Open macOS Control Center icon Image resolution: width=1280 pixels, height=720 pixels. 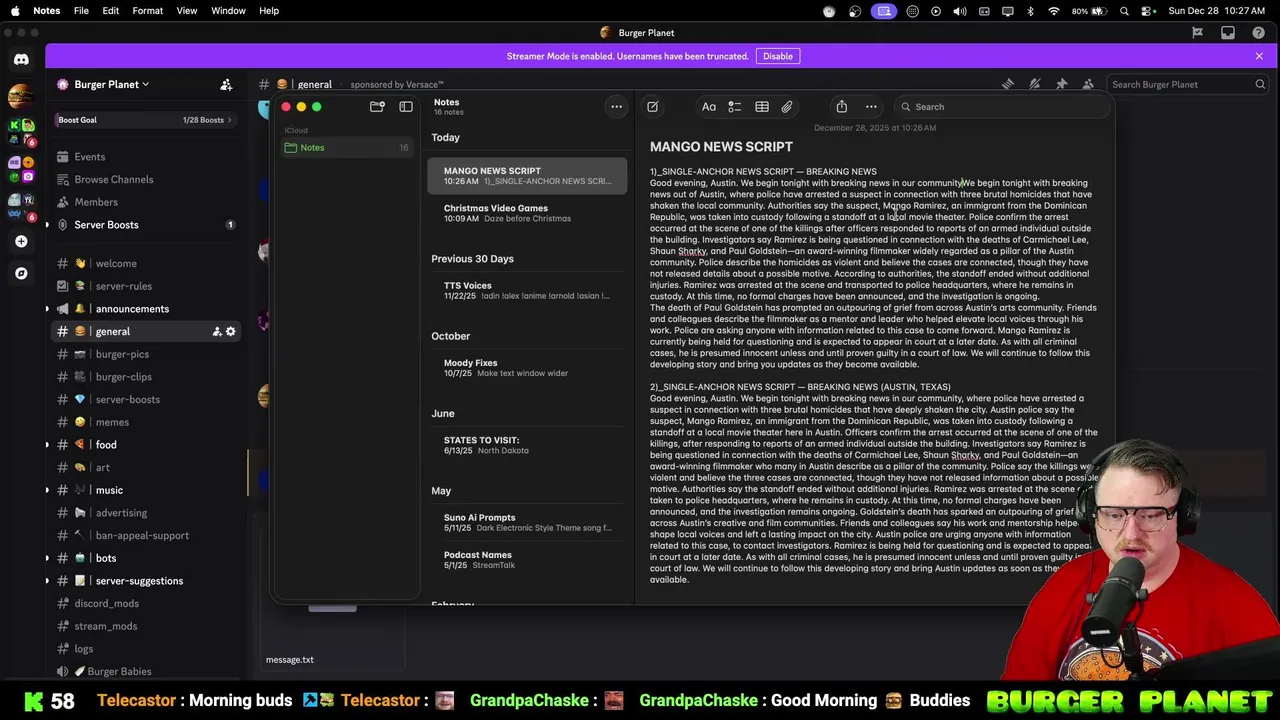(1148, 11)
